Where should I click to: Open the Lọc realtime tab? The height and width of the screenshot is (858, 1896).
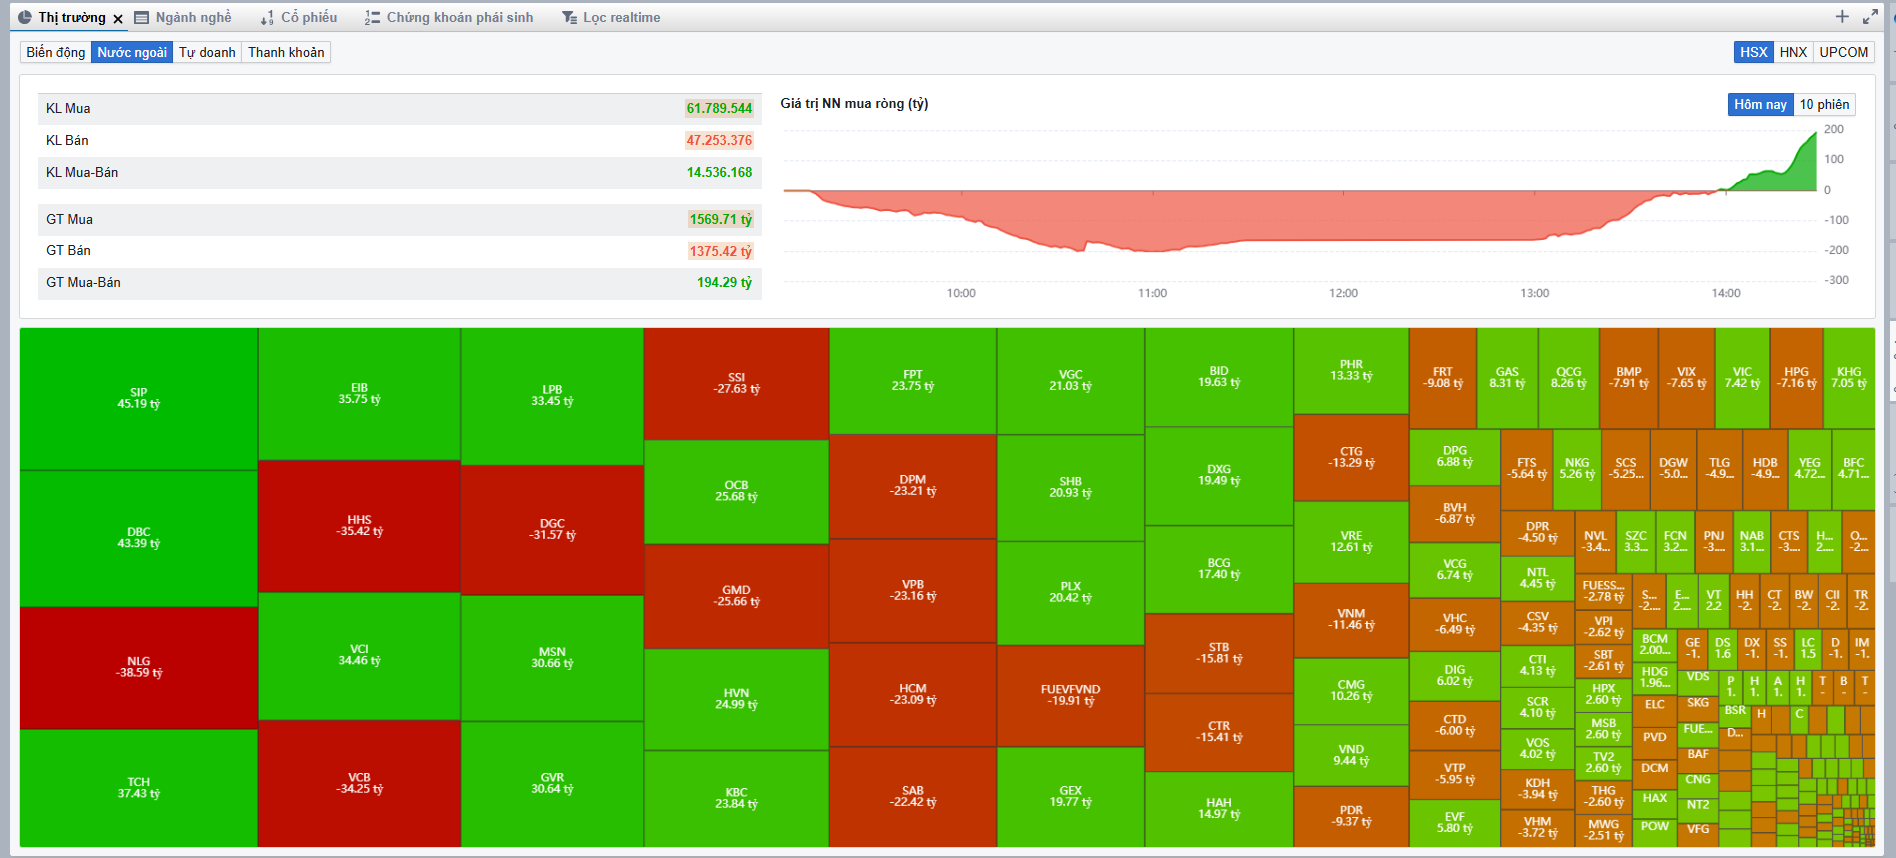(x=611, y=17)
